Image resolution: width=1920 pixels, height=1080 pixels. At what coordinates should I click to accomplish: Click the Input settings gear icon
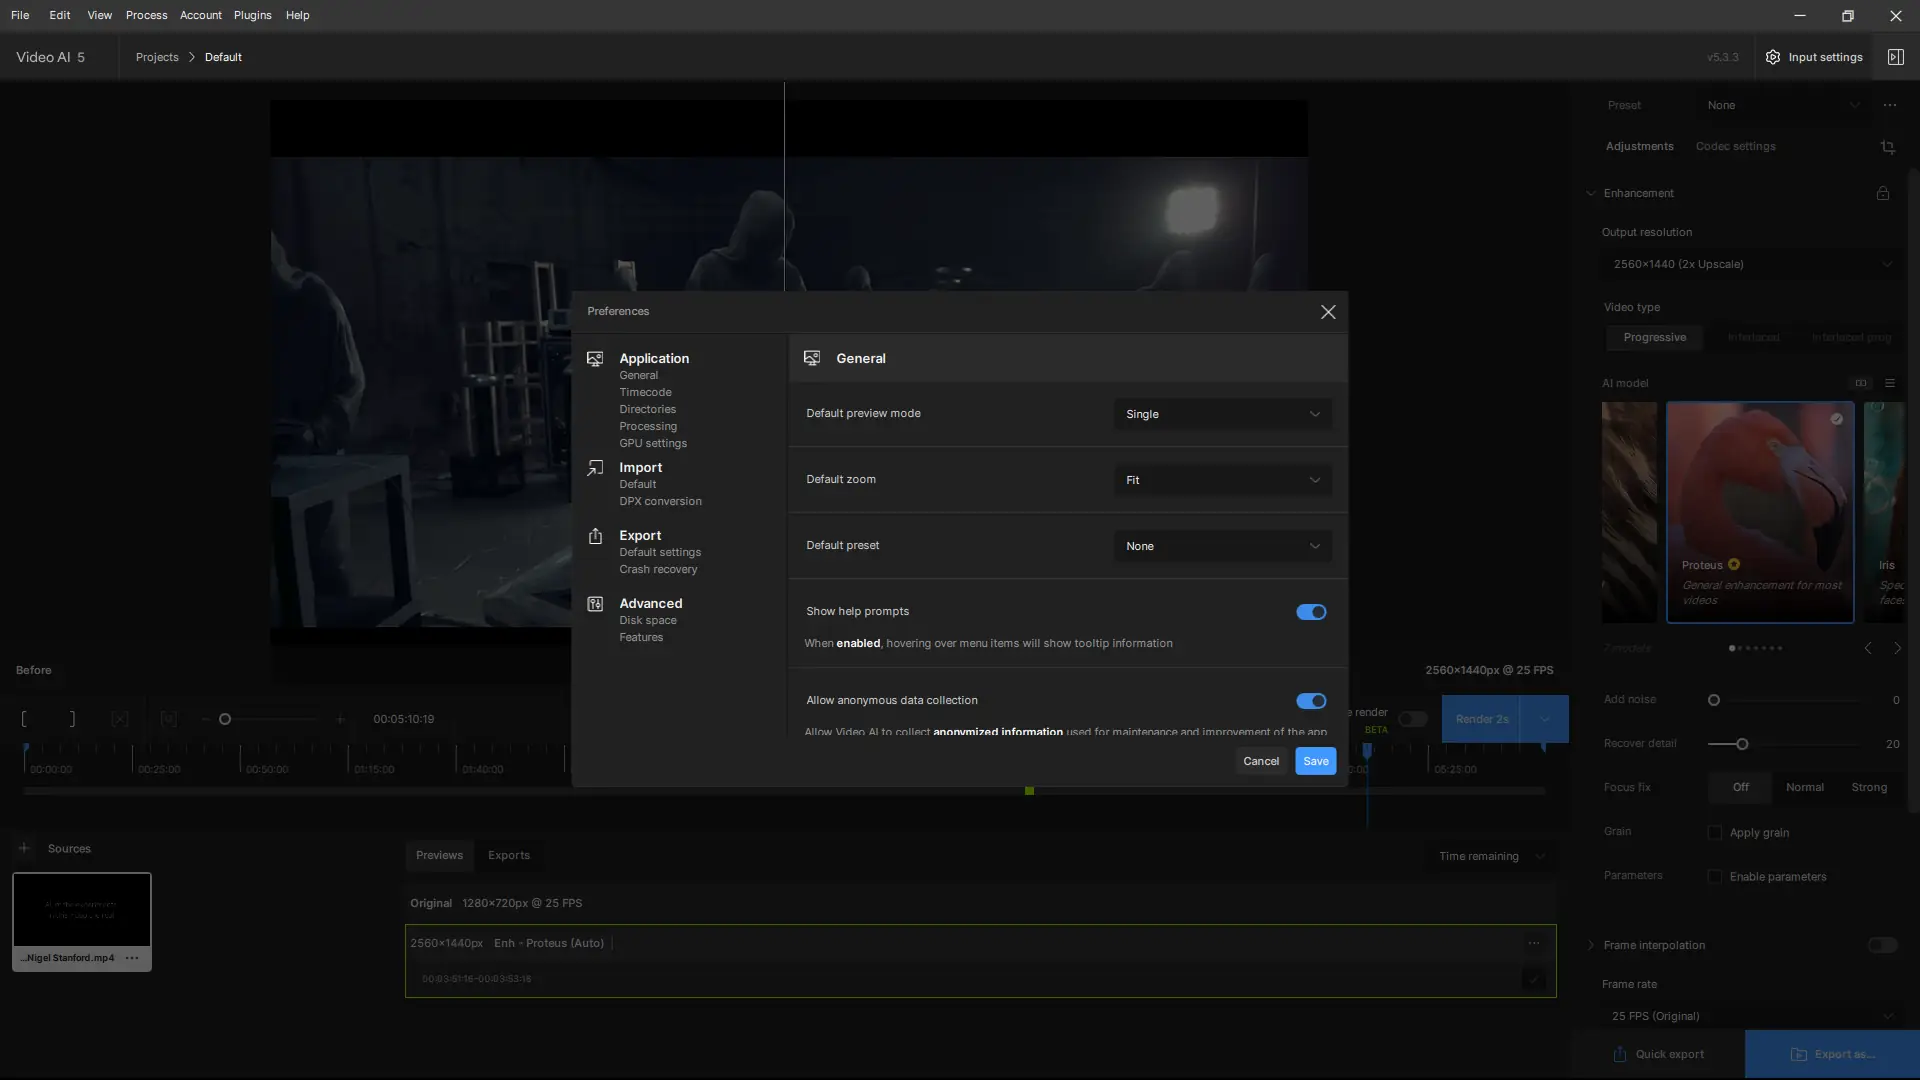click(1773, 57)
